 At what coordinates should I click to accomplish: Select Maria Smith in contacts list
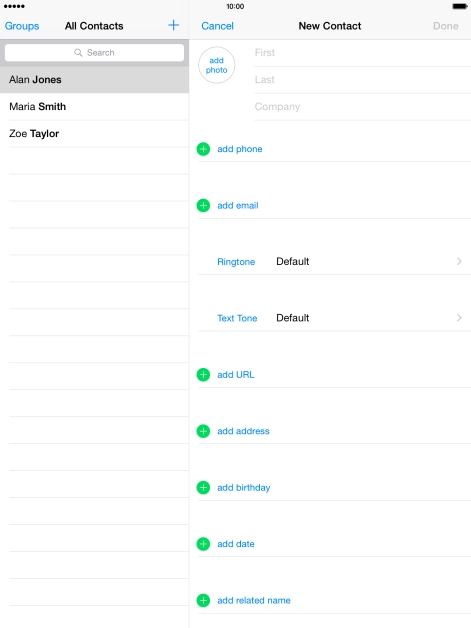tap(95, 107)
